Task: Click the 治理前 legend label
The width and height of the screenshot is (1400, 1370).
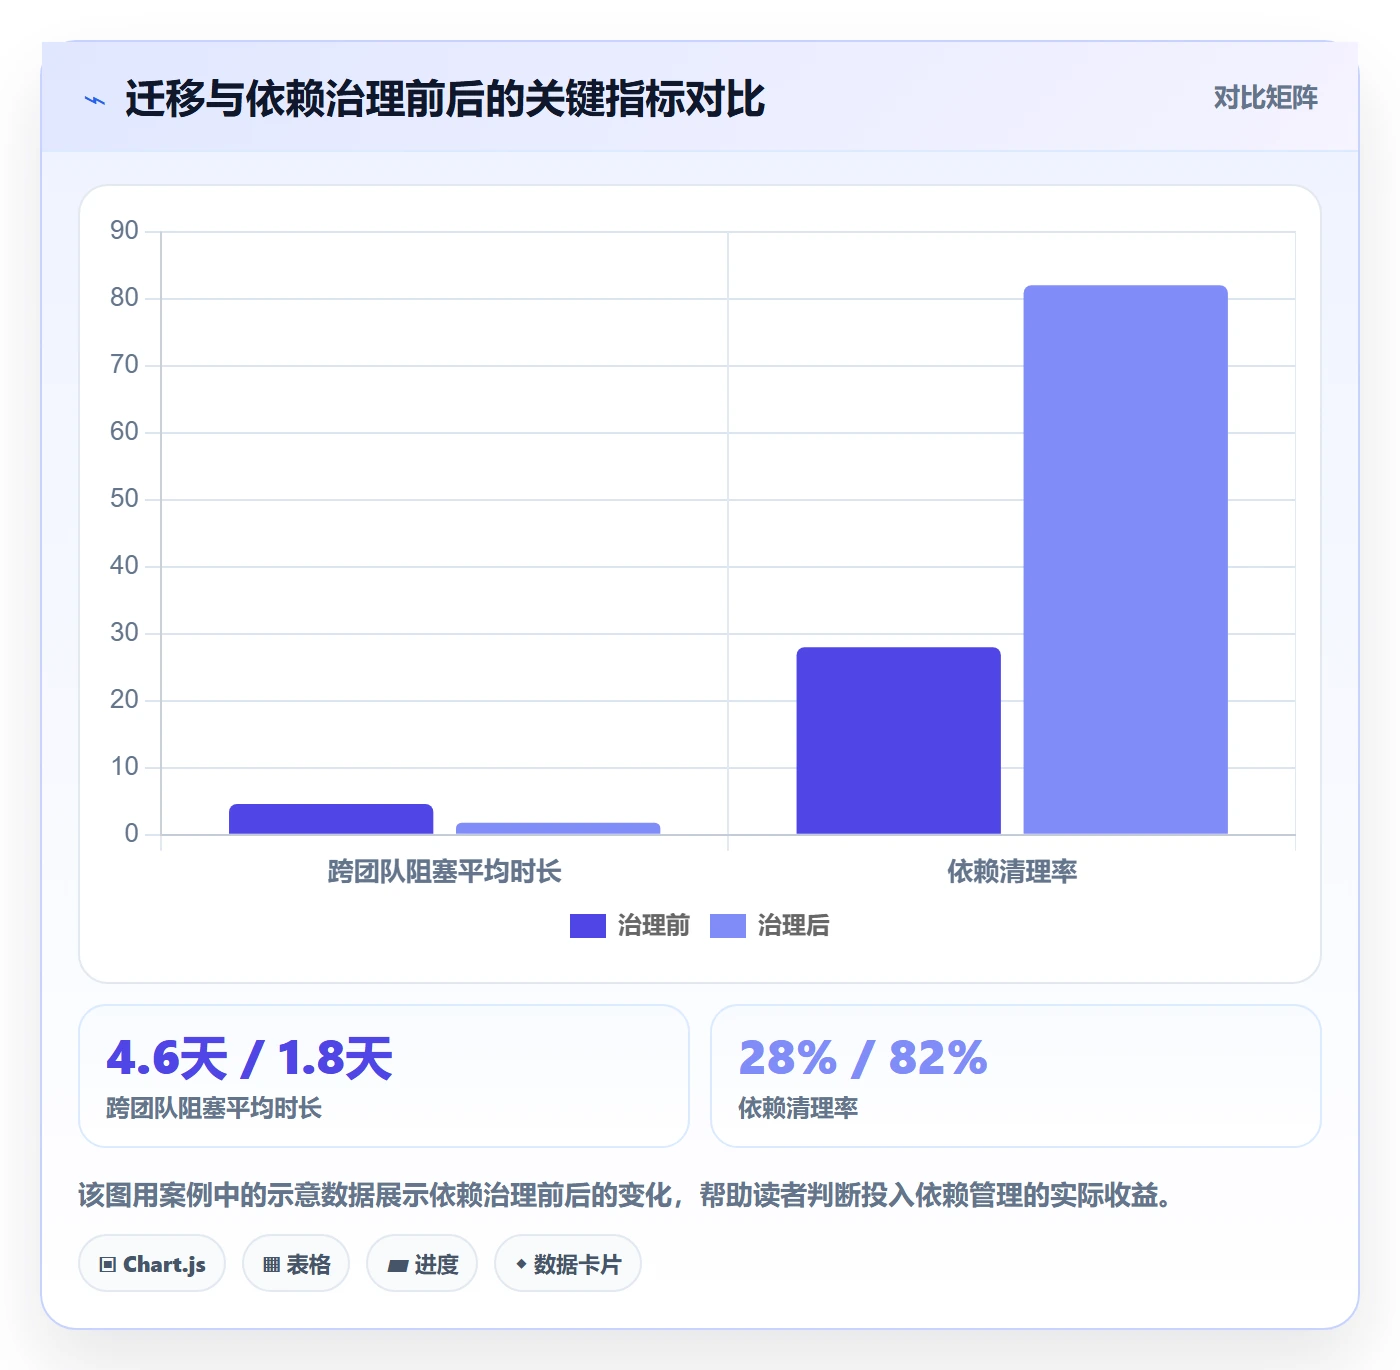Action: click(654, 926)
